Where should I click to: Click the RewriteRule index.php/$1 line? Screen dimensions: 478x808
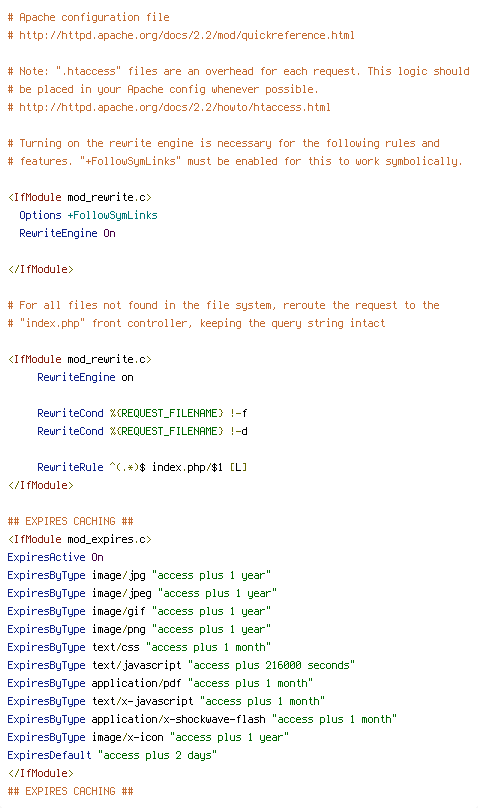(x=142, y=467)
